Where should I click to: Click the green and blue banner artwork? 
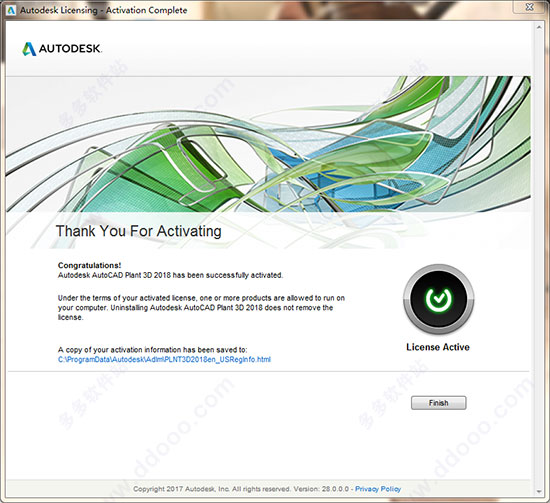268,144
